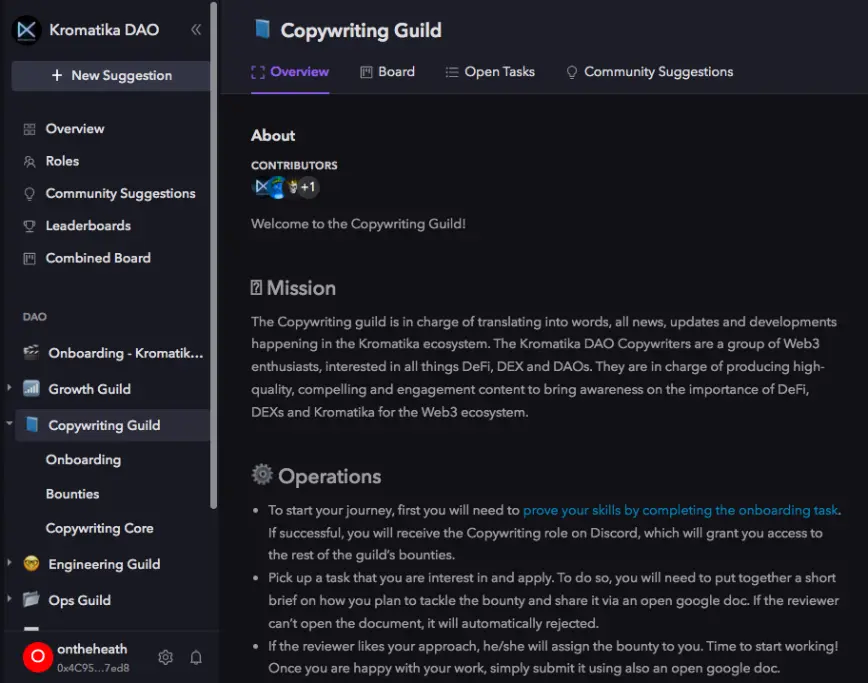Click the About heading
The image size is (868, 683).
273,136
